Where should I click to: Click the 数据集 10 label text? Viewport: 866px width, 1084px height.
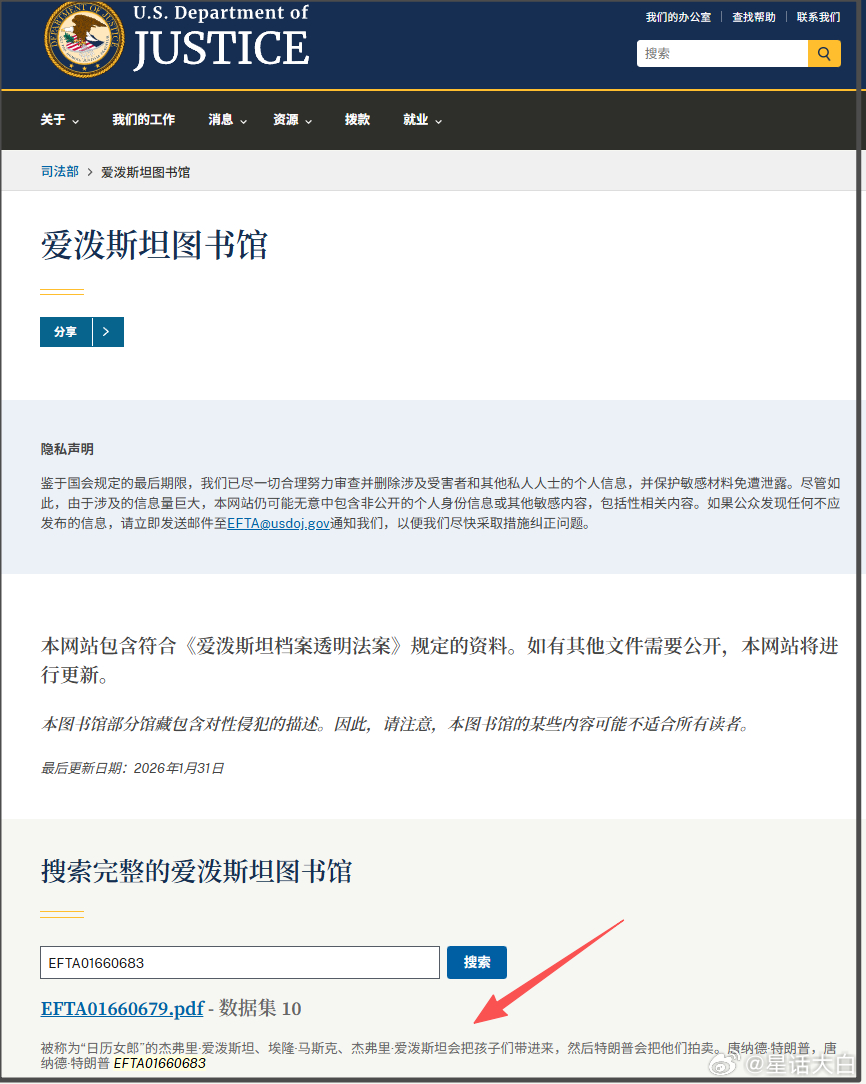[260, 1009]
